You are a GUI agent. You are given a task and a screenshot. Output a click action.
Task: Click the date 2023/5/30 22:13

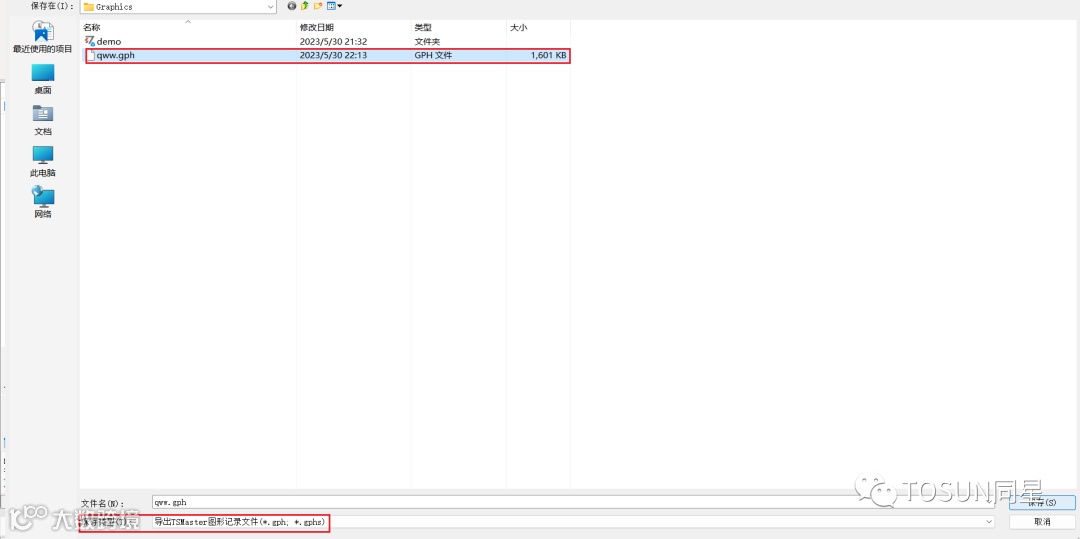(333, 56)
